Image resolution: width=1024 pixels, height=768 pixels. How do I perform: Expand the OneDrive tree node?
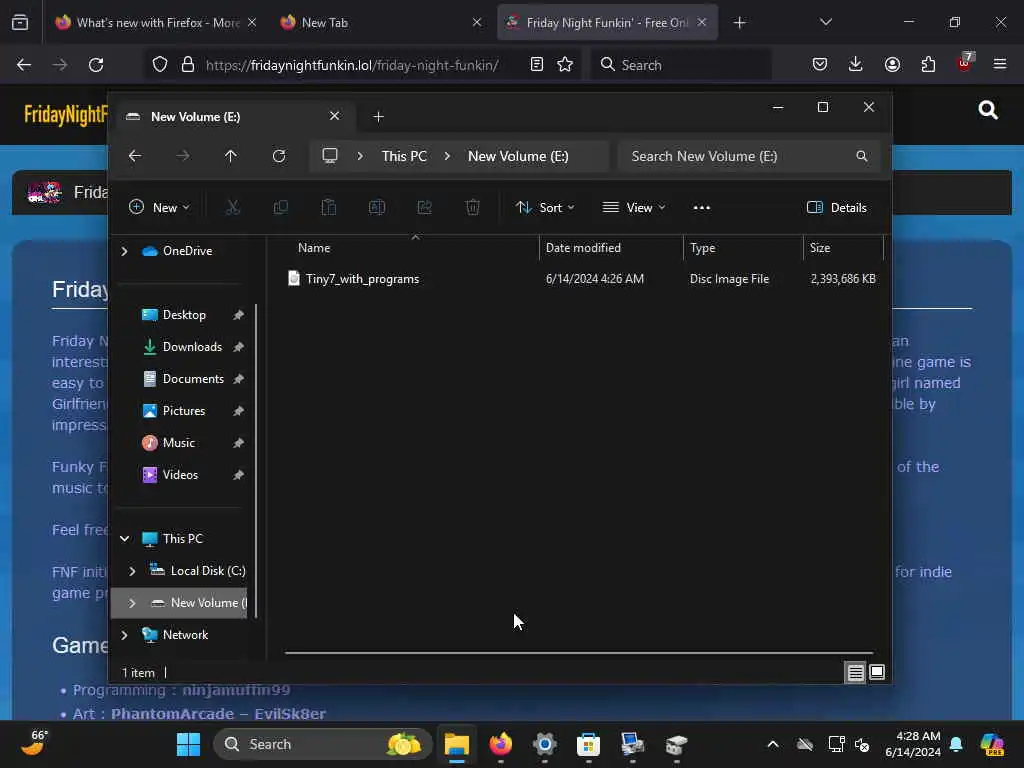[124, 251]
